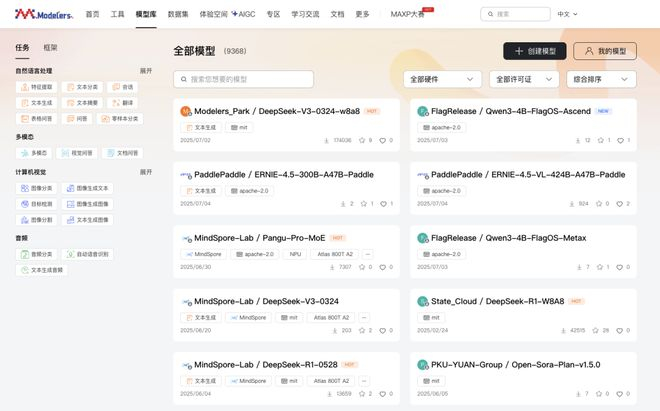Image resolution: width=660 pixels, height=411 pixels.
Task: Select the 目标检测 task tag
Action: point(37,204)
